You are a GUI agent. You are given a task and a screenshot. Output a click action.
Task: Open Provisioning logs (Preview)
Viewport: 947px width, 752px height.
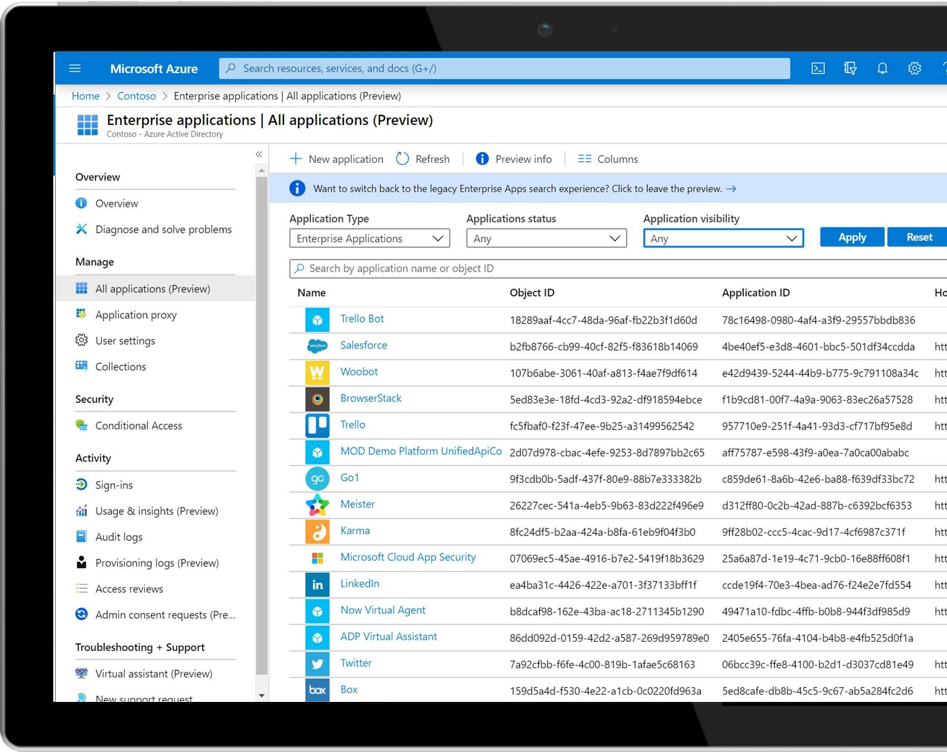click(157, 563)
